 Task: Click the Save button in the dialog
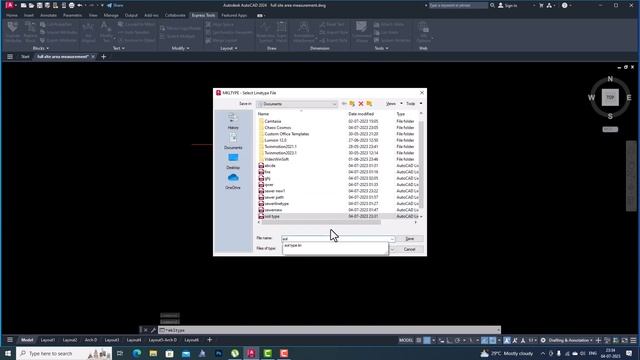pyautogui.click(x=409, y=239)
